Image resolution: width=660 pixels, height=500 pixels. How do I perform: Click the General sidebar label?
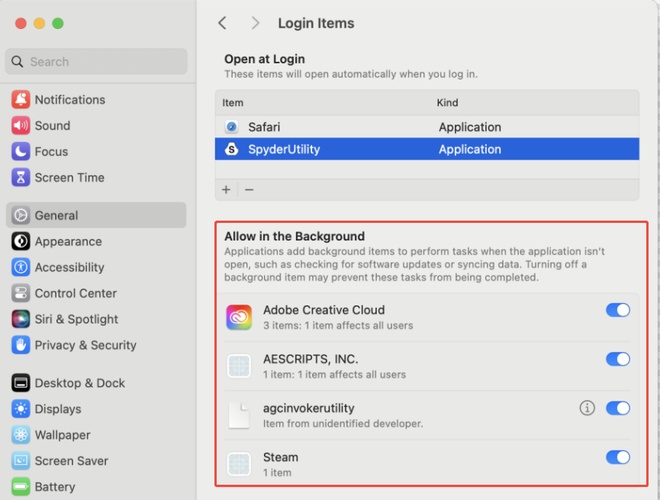pyautogui.click(x=56, y=215)
